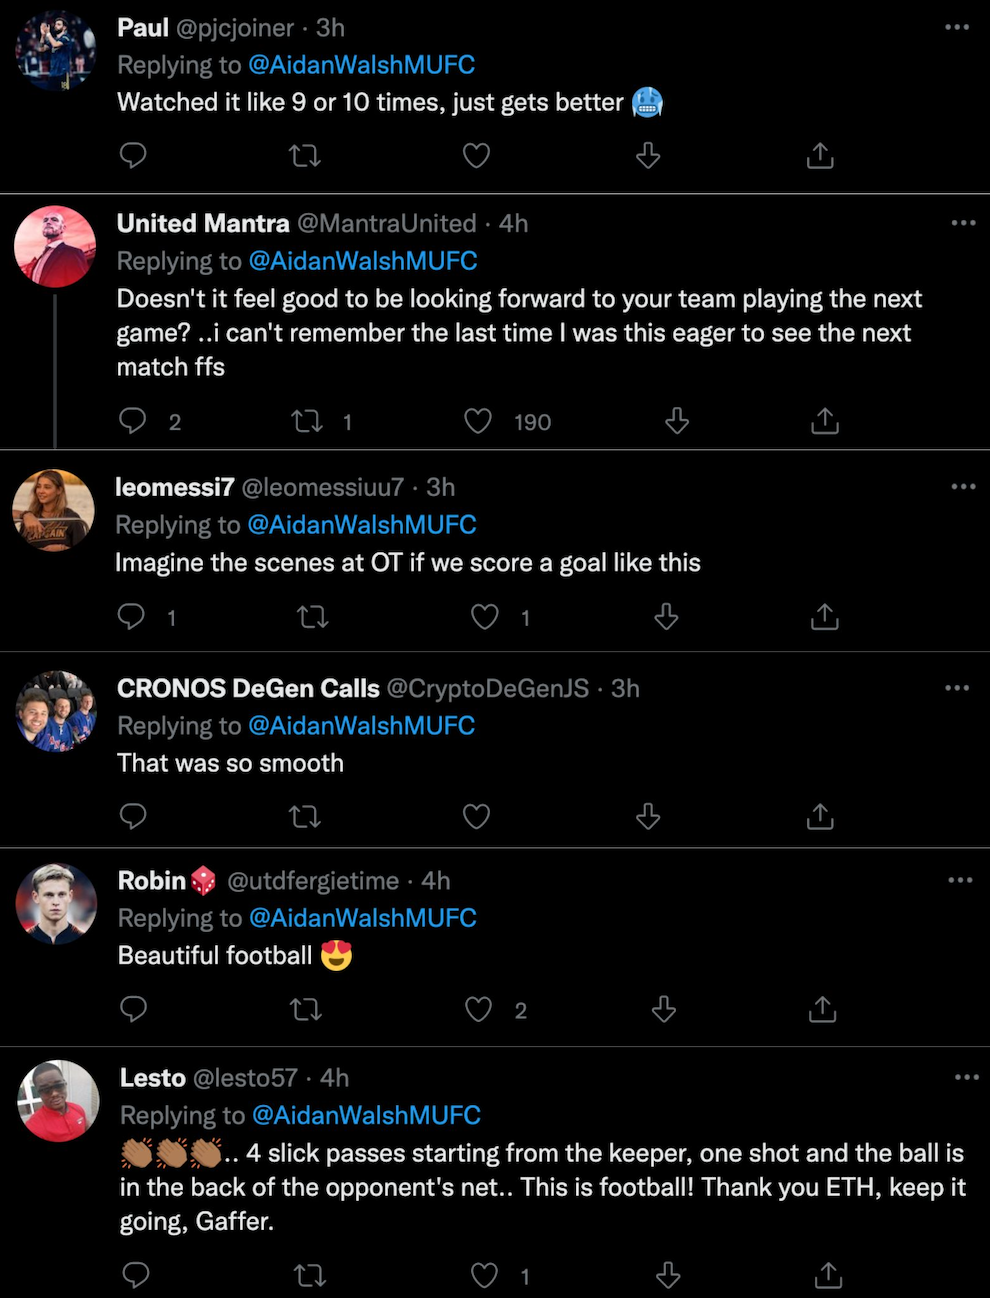Retweet United Mantra's reply

tap(305, 421)
